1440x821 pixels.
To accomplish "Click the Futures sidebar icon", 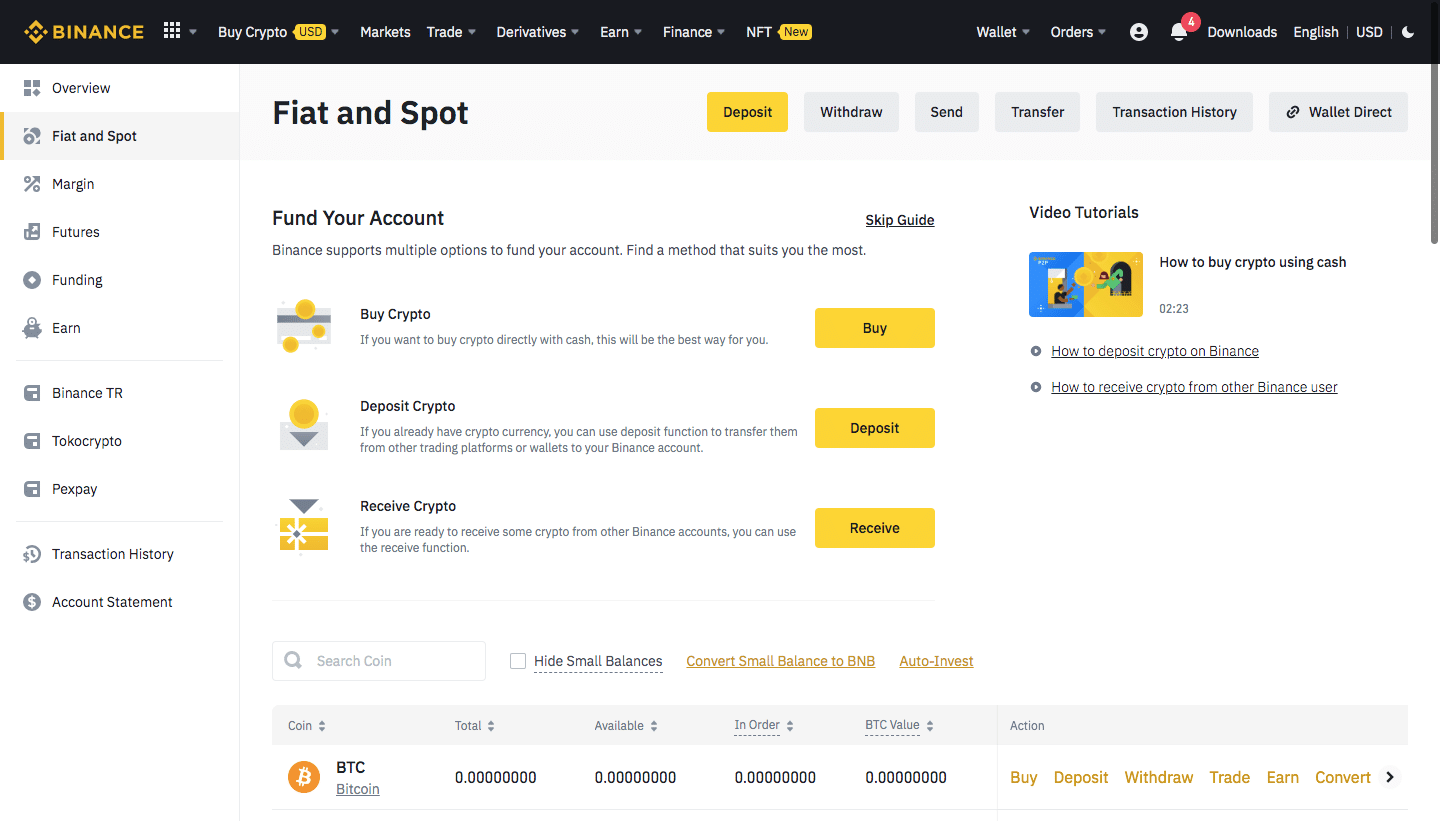I will click(x=32, y=232).
